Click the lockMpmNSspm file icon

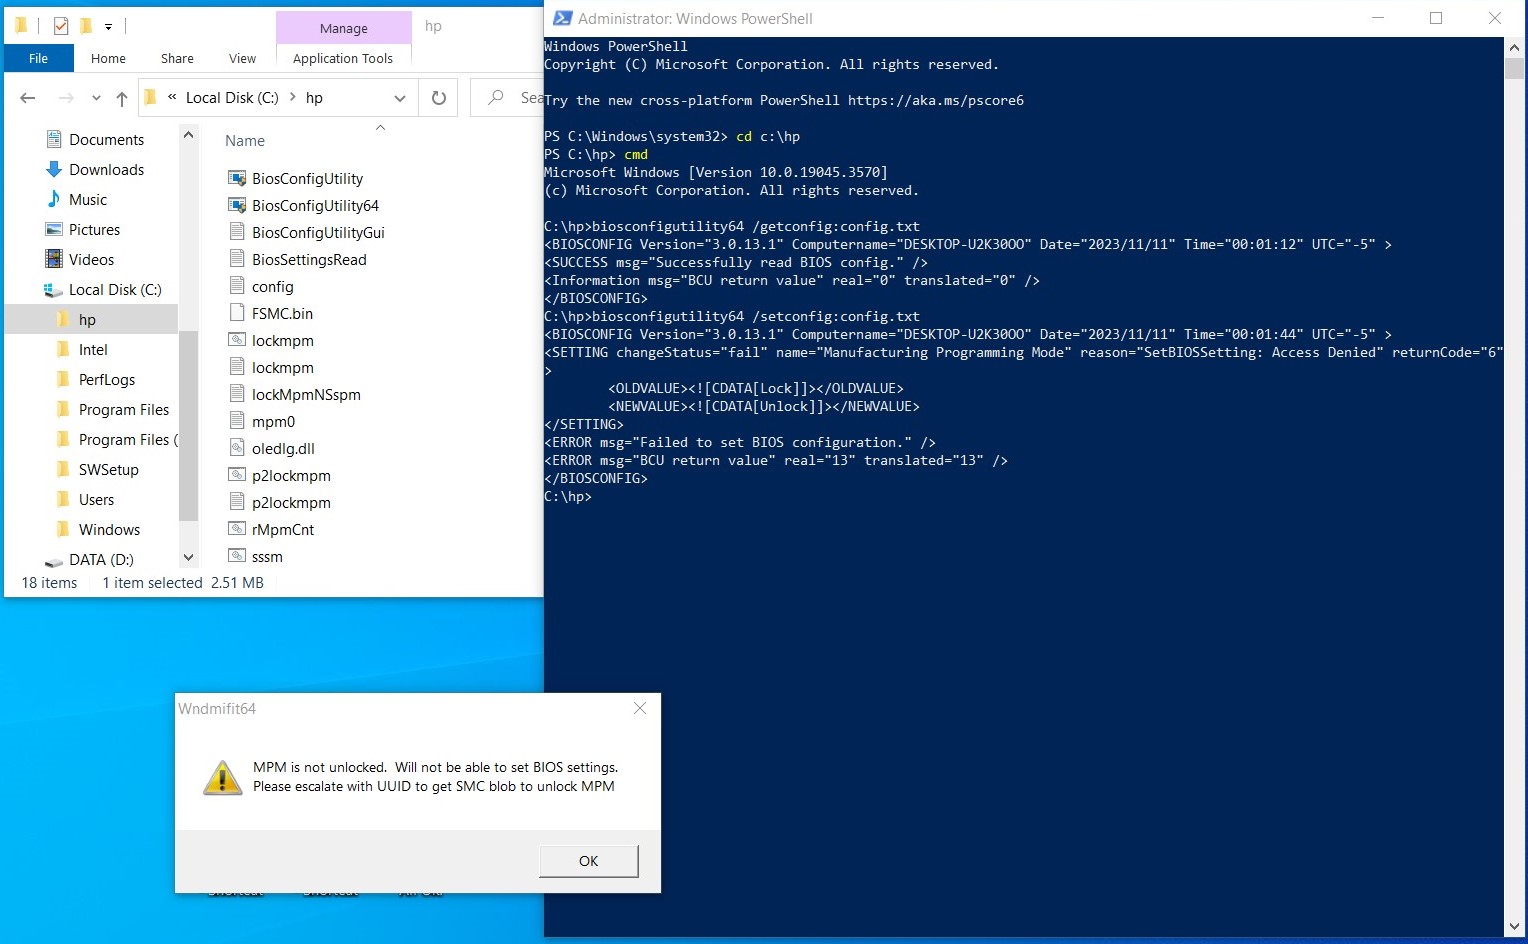(x=237, y=394)
